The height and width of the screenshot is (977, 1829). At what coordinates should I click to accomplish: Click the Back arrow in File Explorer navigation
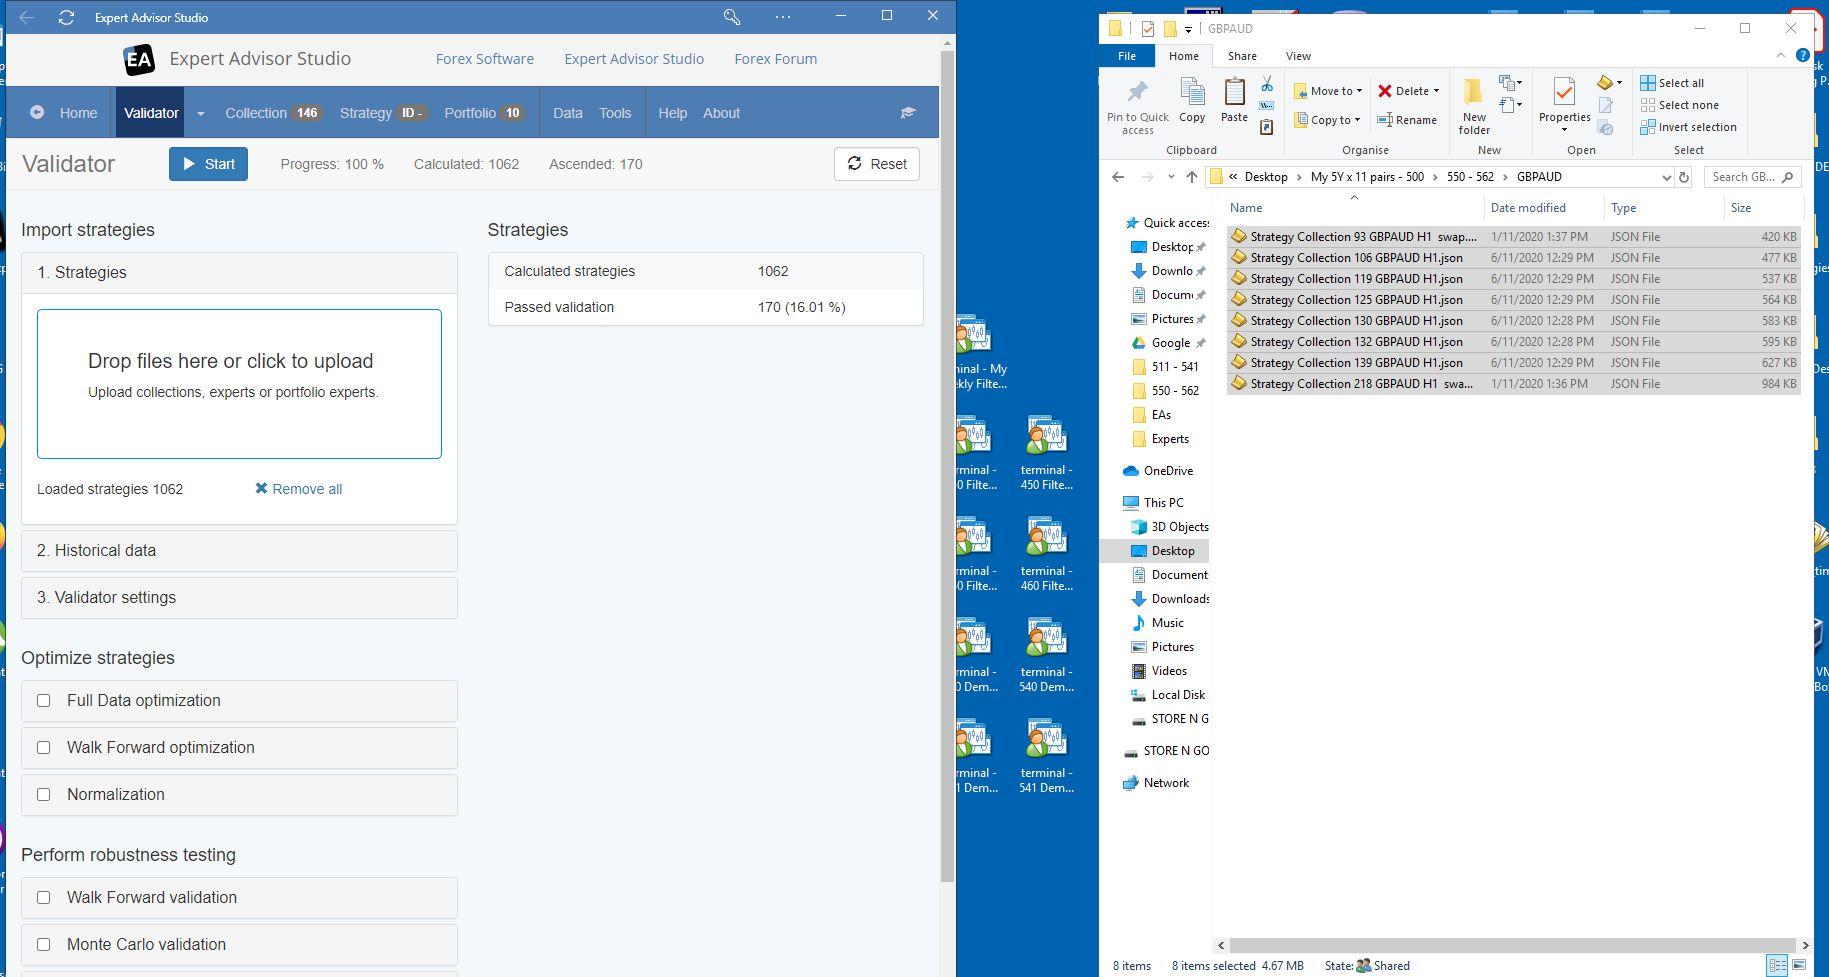tap(1118, 177)
